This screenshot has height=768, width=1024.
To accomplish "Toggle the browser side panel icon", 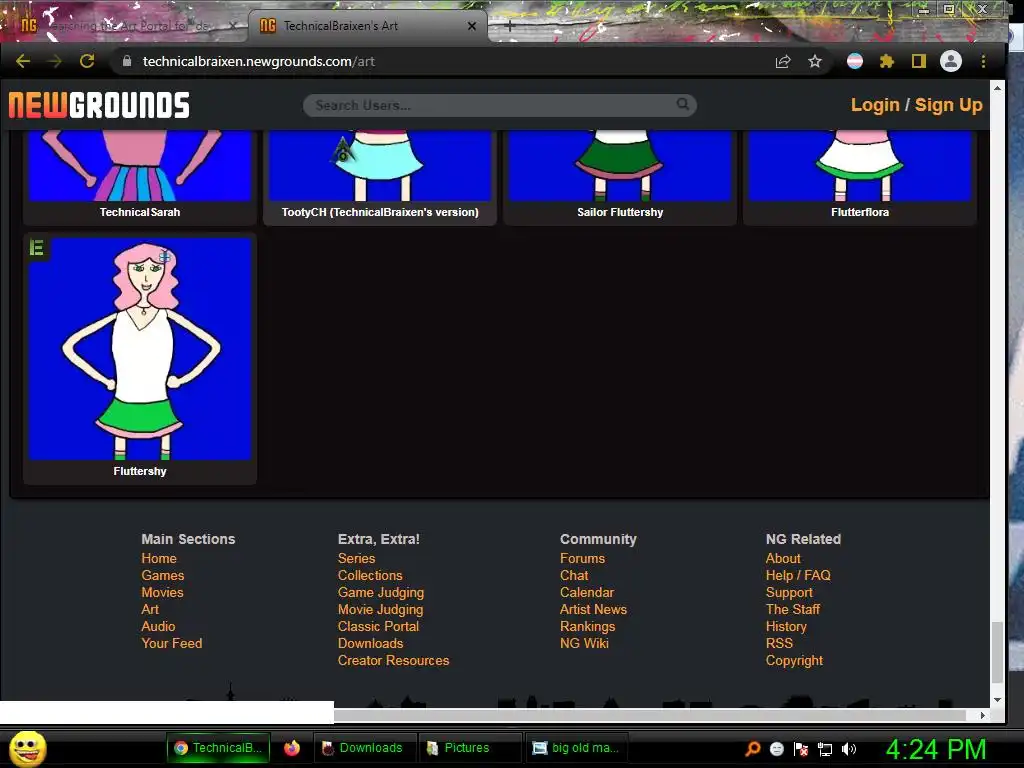I will [919, 61].
